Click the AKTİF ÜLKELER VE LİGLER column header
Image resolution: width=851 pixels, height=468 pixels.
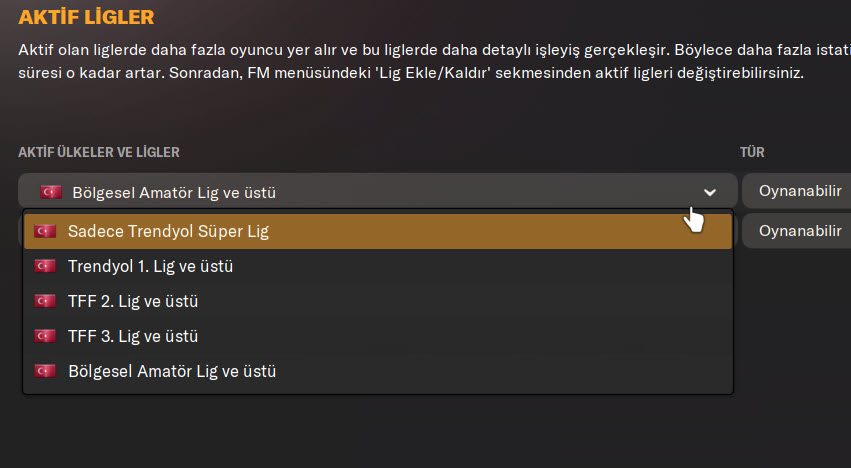coord(98,152)
